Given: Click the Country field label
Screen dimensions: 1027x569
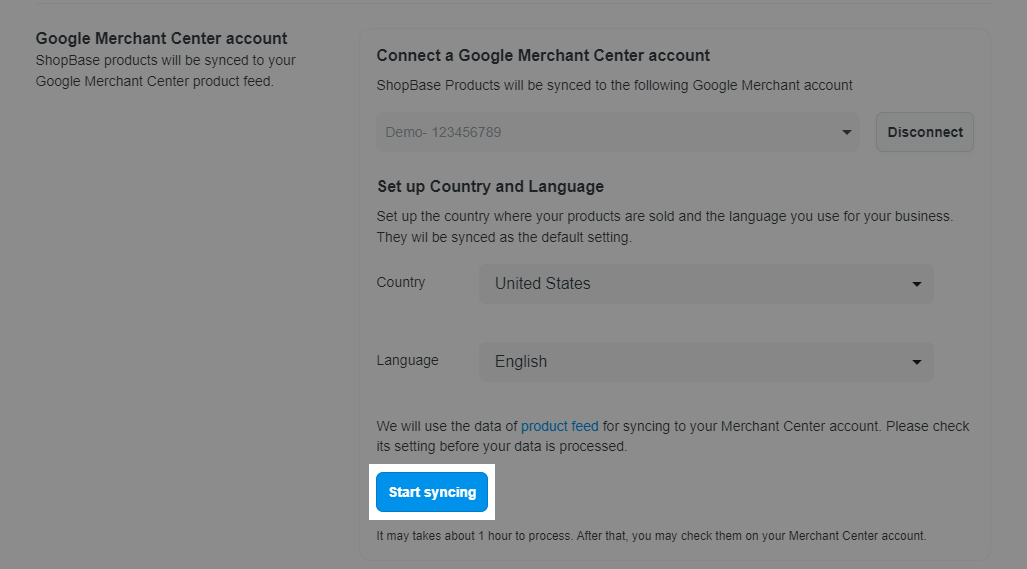Looking at the screenshot, I should pyautogui.click(x=400, y=282).
